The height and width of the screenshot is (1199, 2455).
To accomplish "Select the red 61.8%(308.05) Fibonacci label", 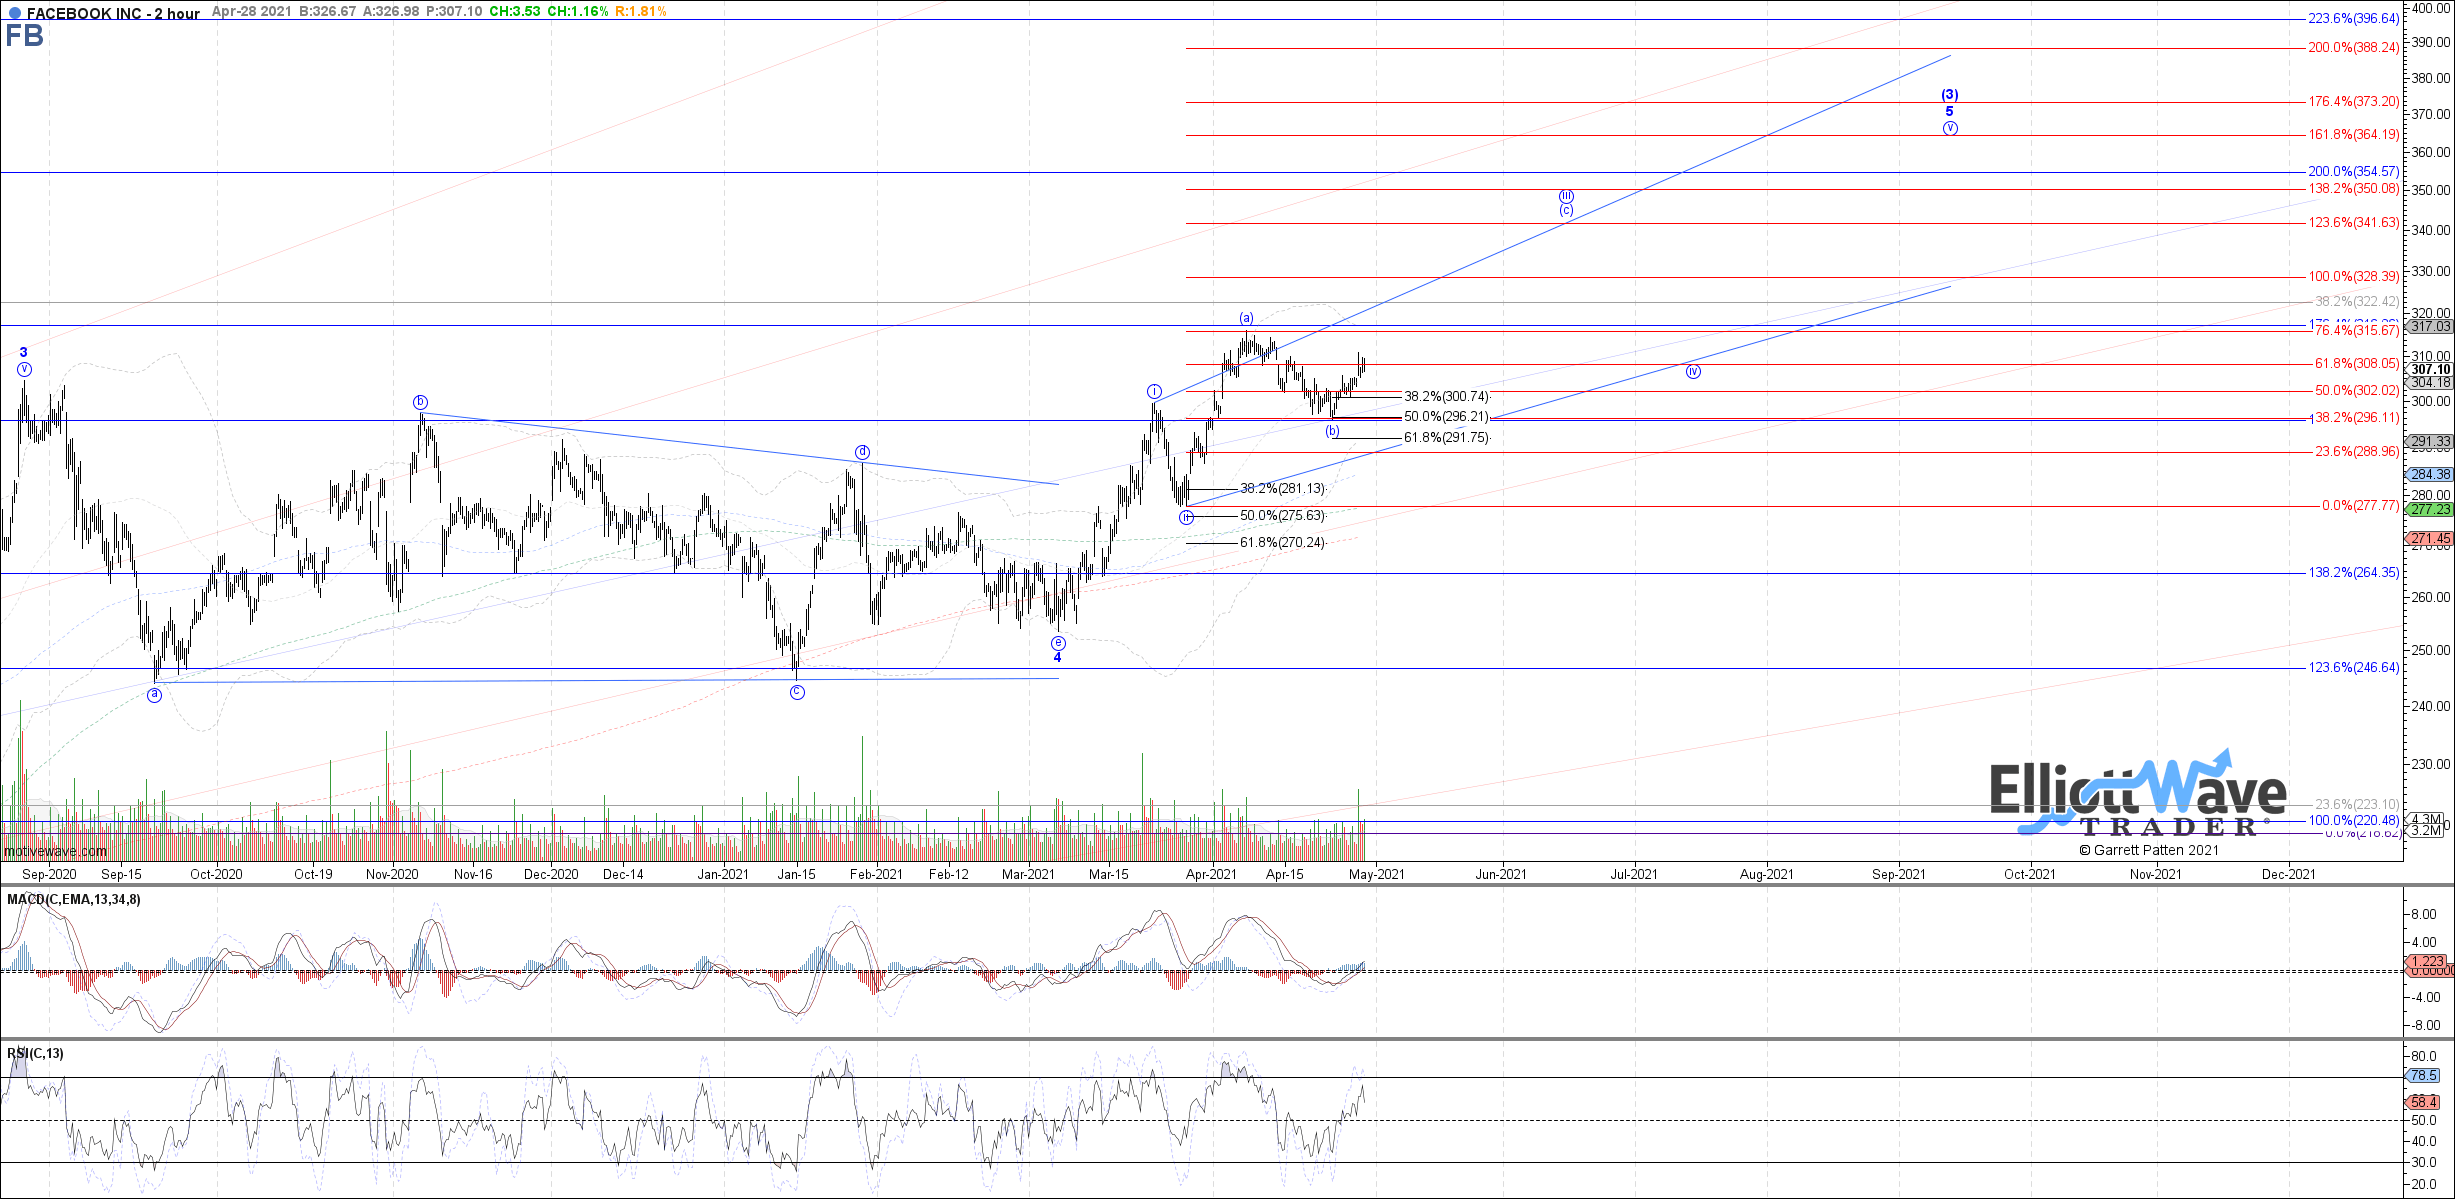I will (x=2356, y=364).
